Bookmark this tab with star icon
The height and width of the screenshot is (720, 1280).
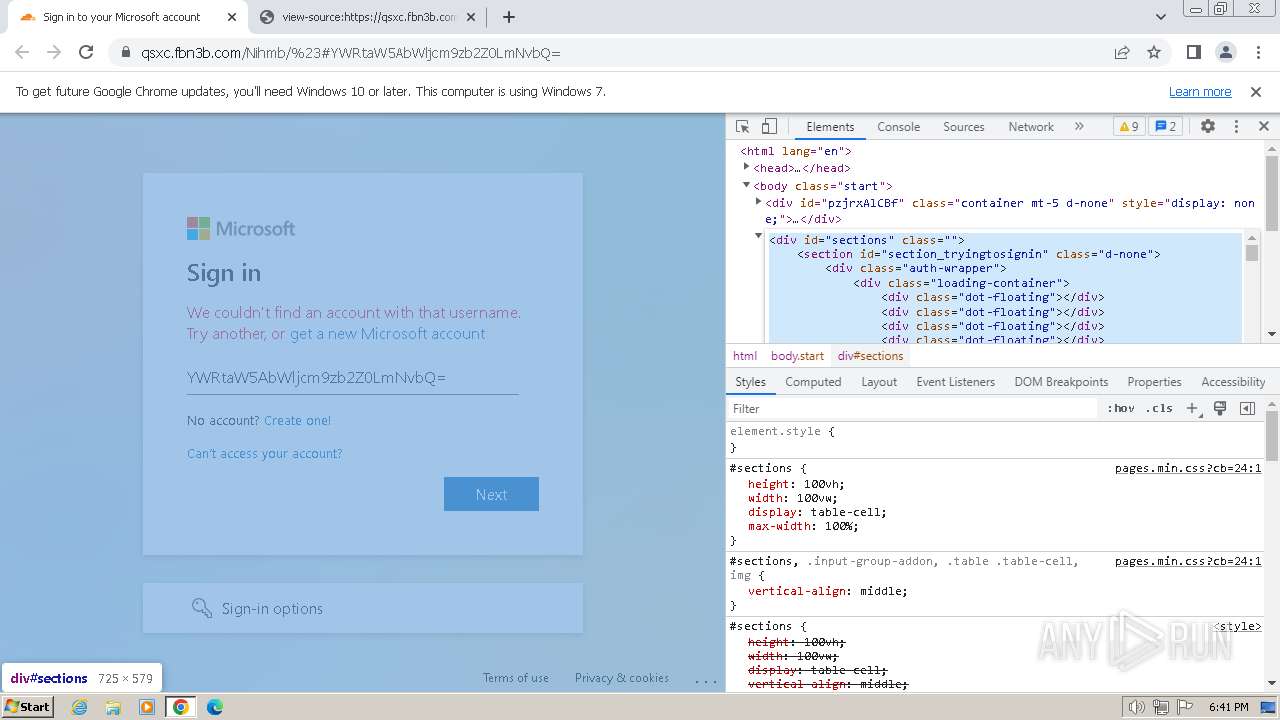pos(1154,53)
